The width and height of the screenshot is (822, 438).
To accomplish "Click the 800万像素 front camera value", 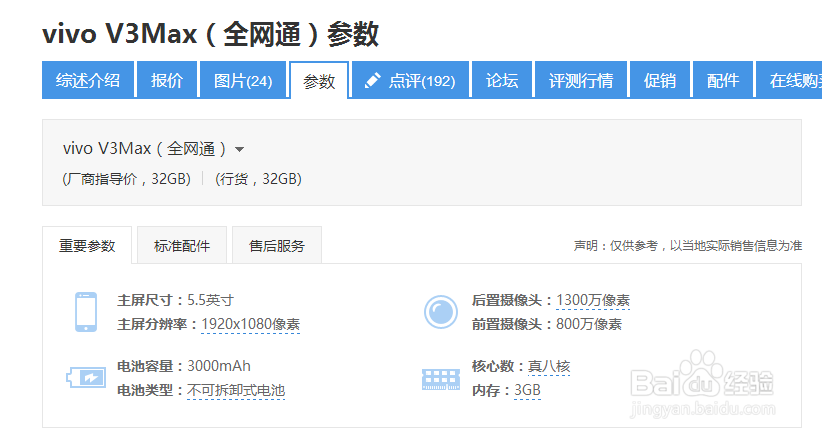I will pyautogui.click(x=589, y=324).
